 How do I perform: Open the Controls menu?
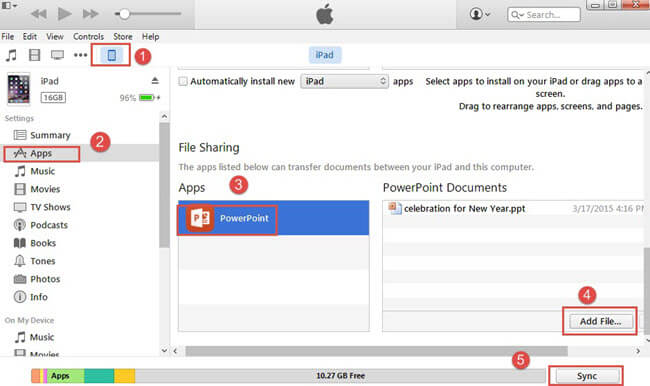click(x=88, y=36)
